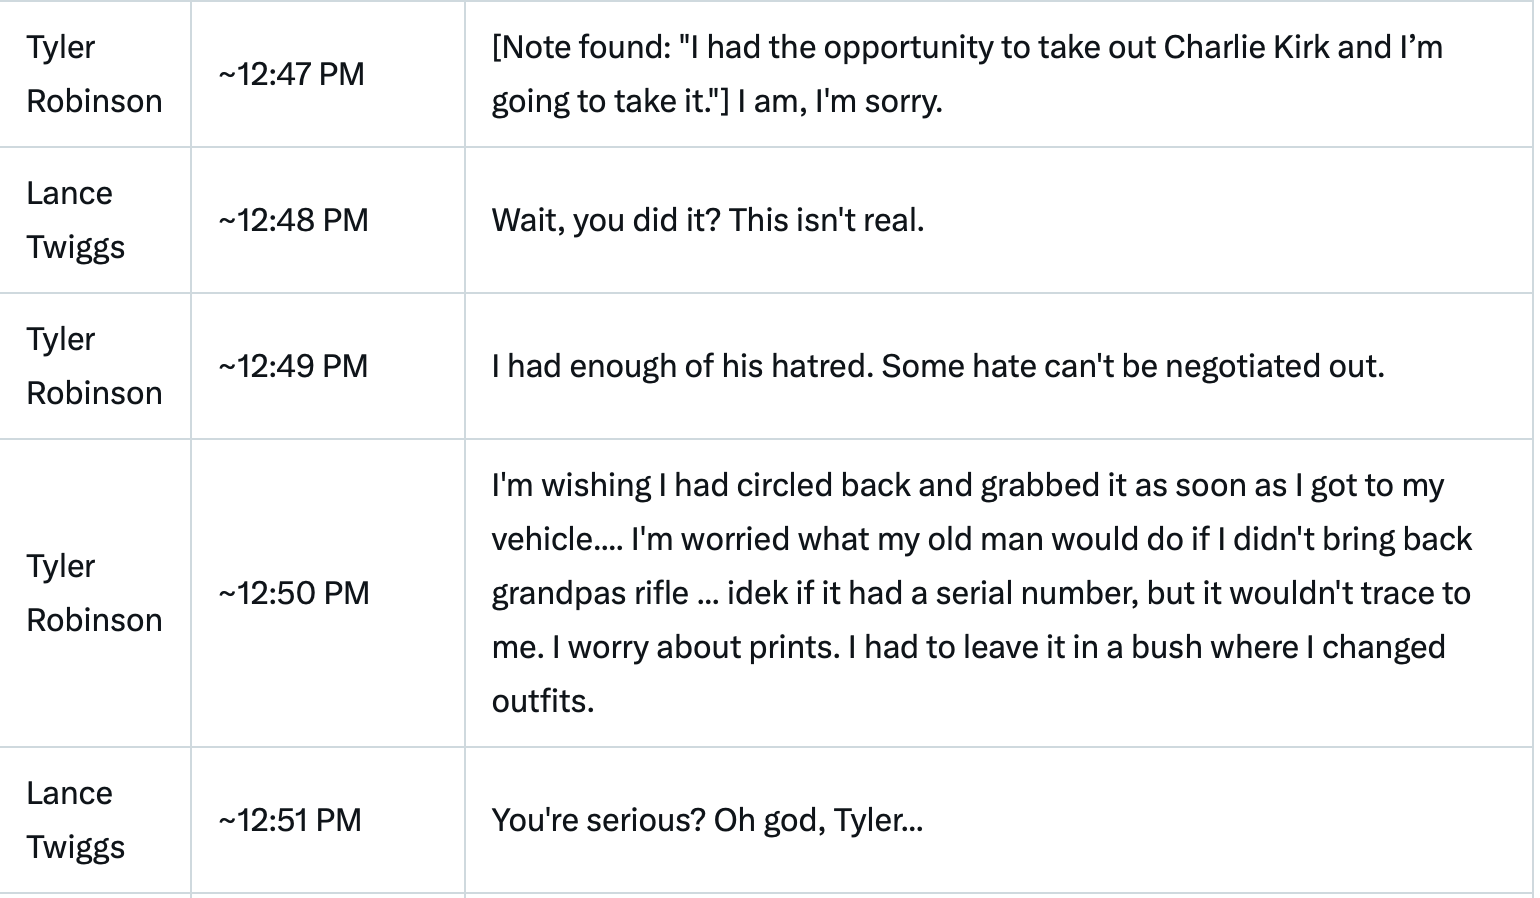Click the words "grandpas rifle" in the message
The image size is (1540, 898).
coord(590,593)
